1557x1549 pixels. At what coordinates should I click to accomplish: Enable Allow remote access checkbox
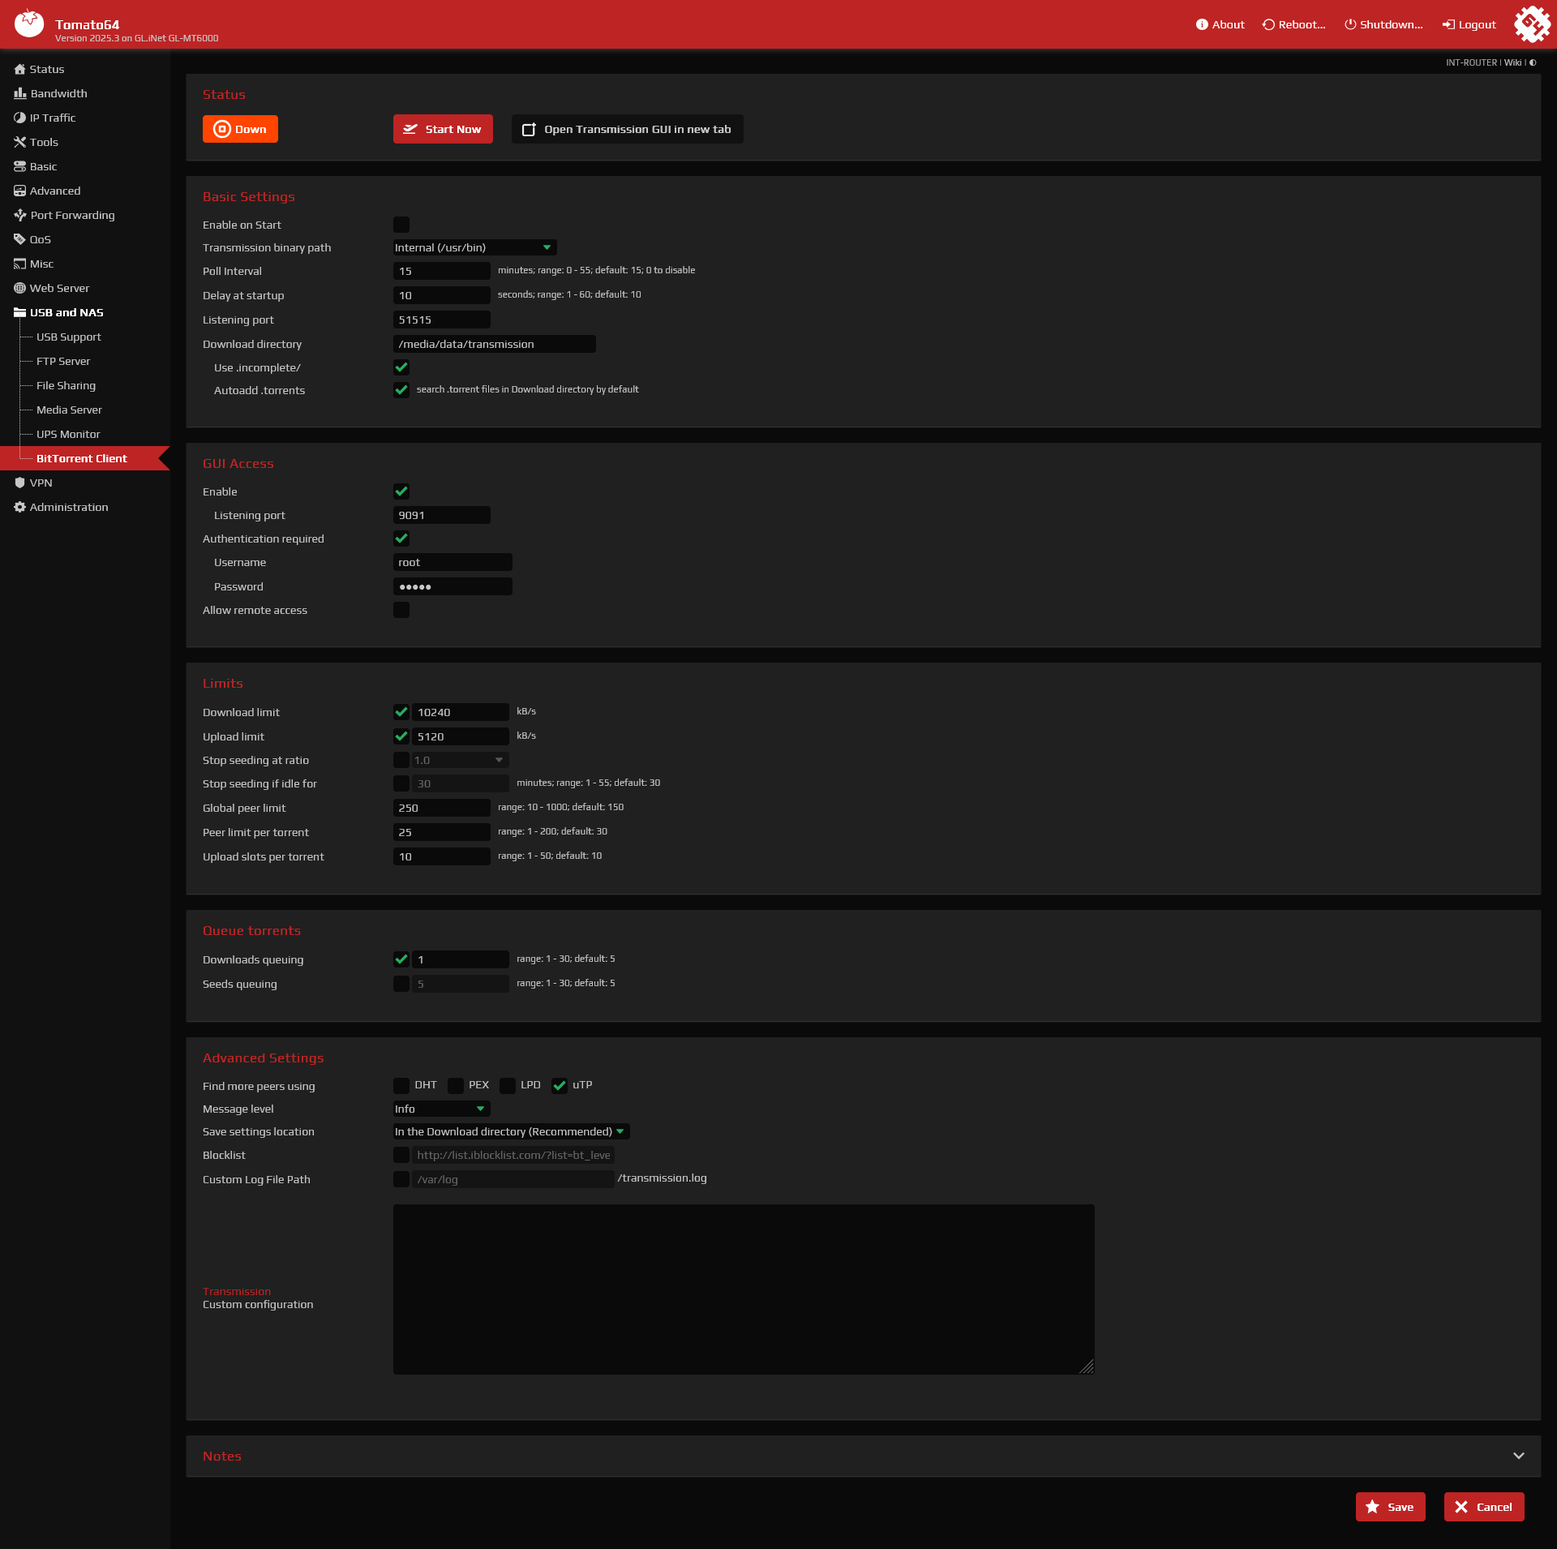pos(401,610)
